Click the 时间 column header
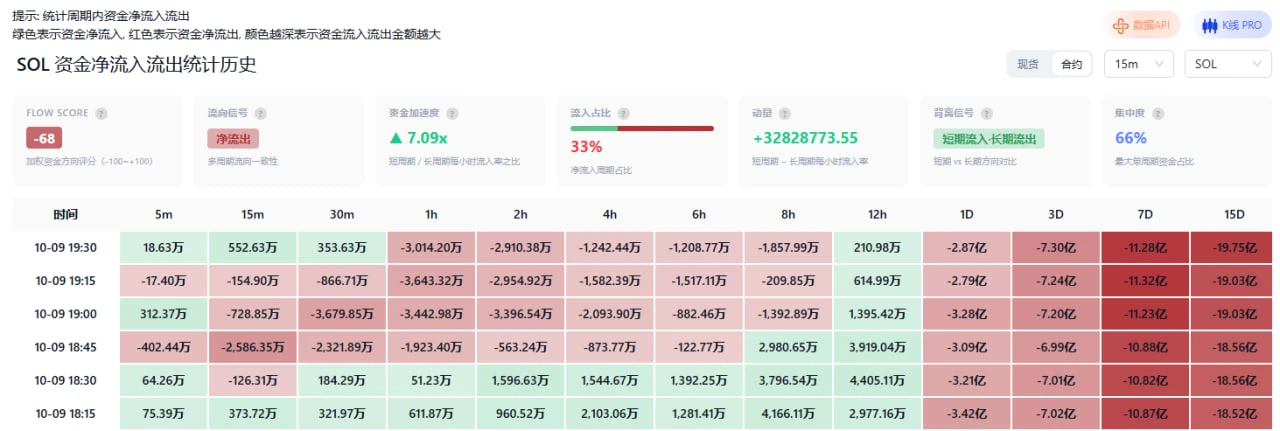This screenshot has width=1280, height=431. [x=66, y=214]
